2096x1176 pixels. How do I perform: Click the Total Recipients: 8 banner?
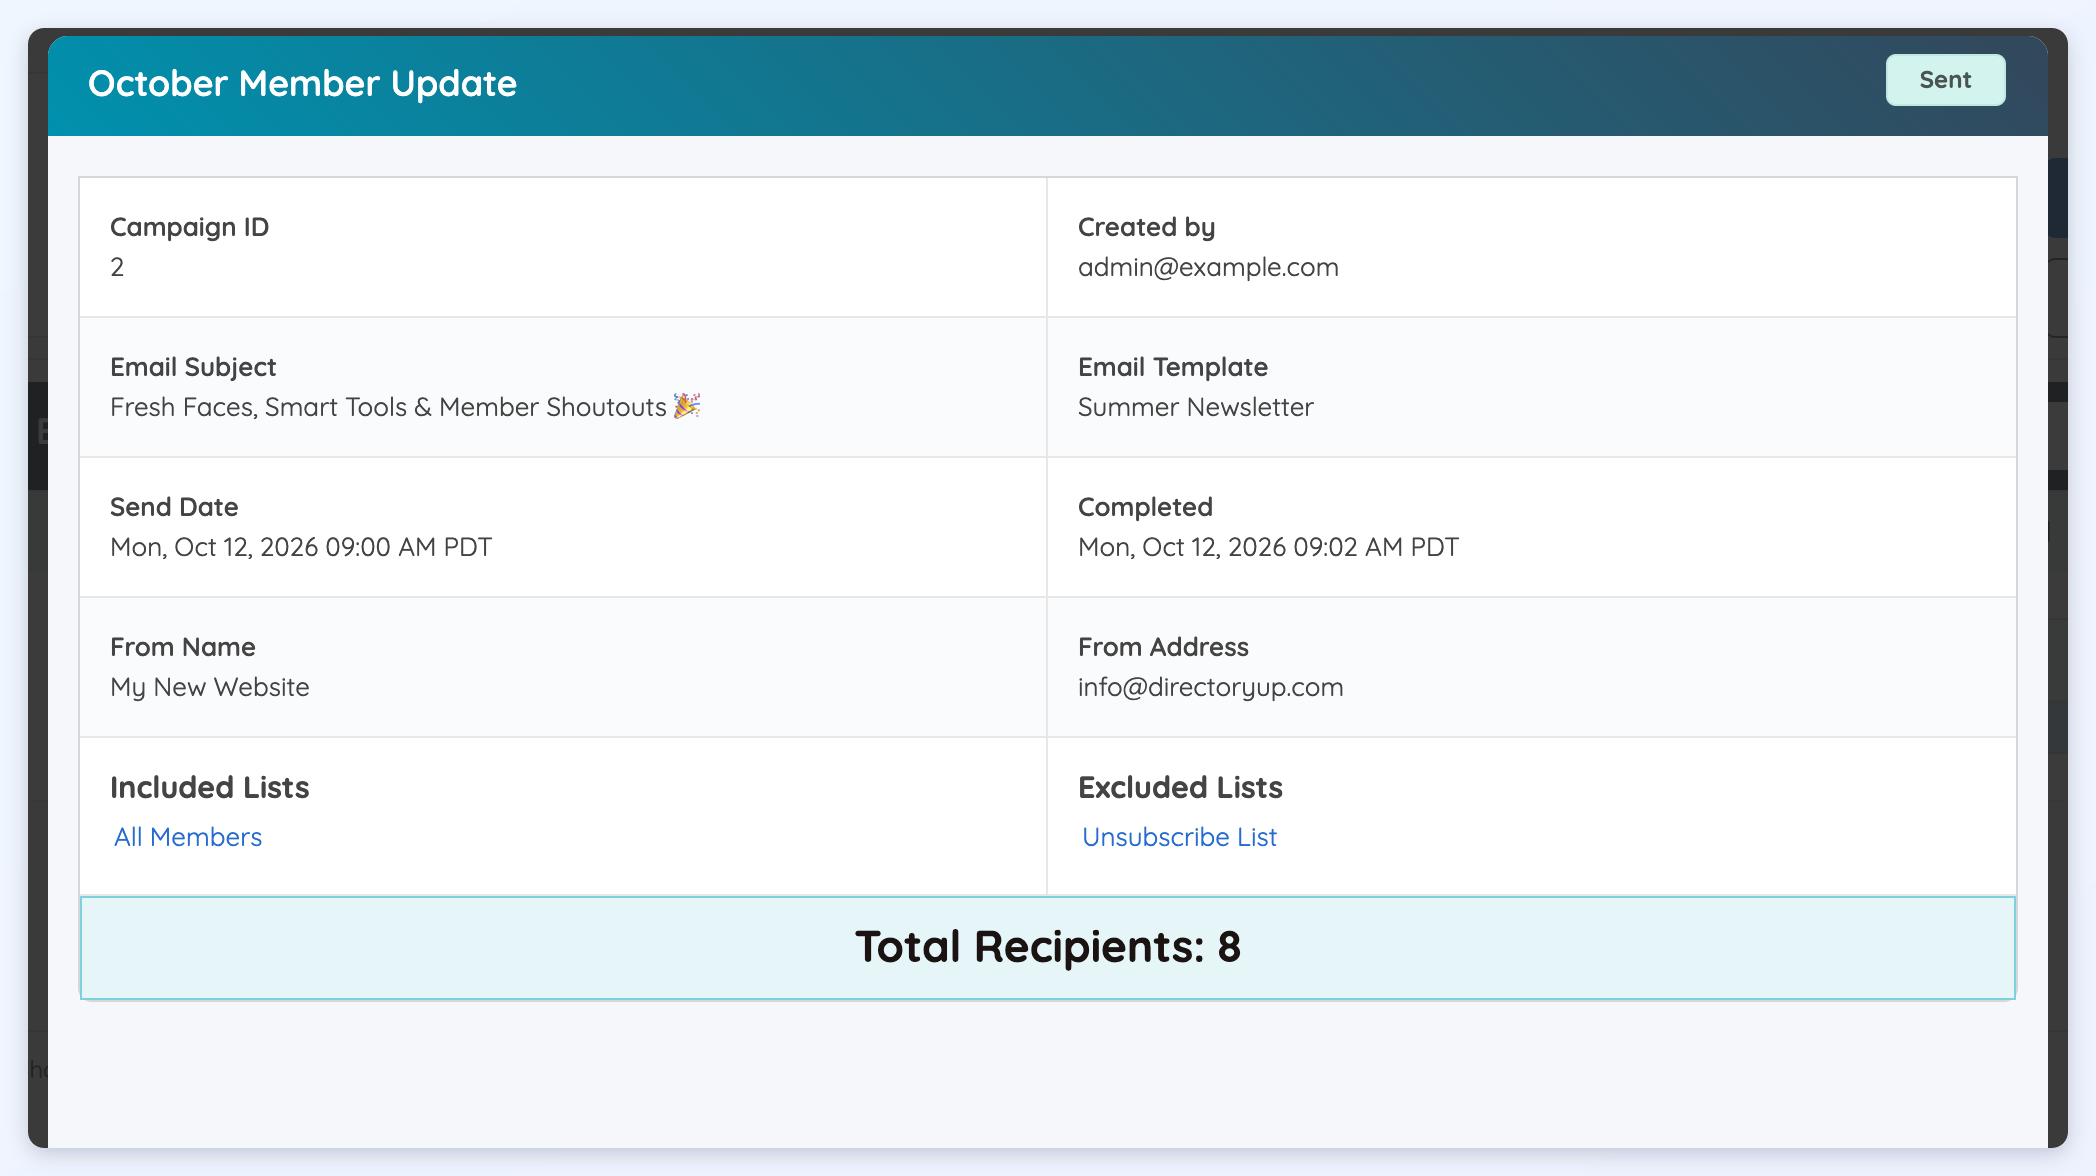(1048, 947)
